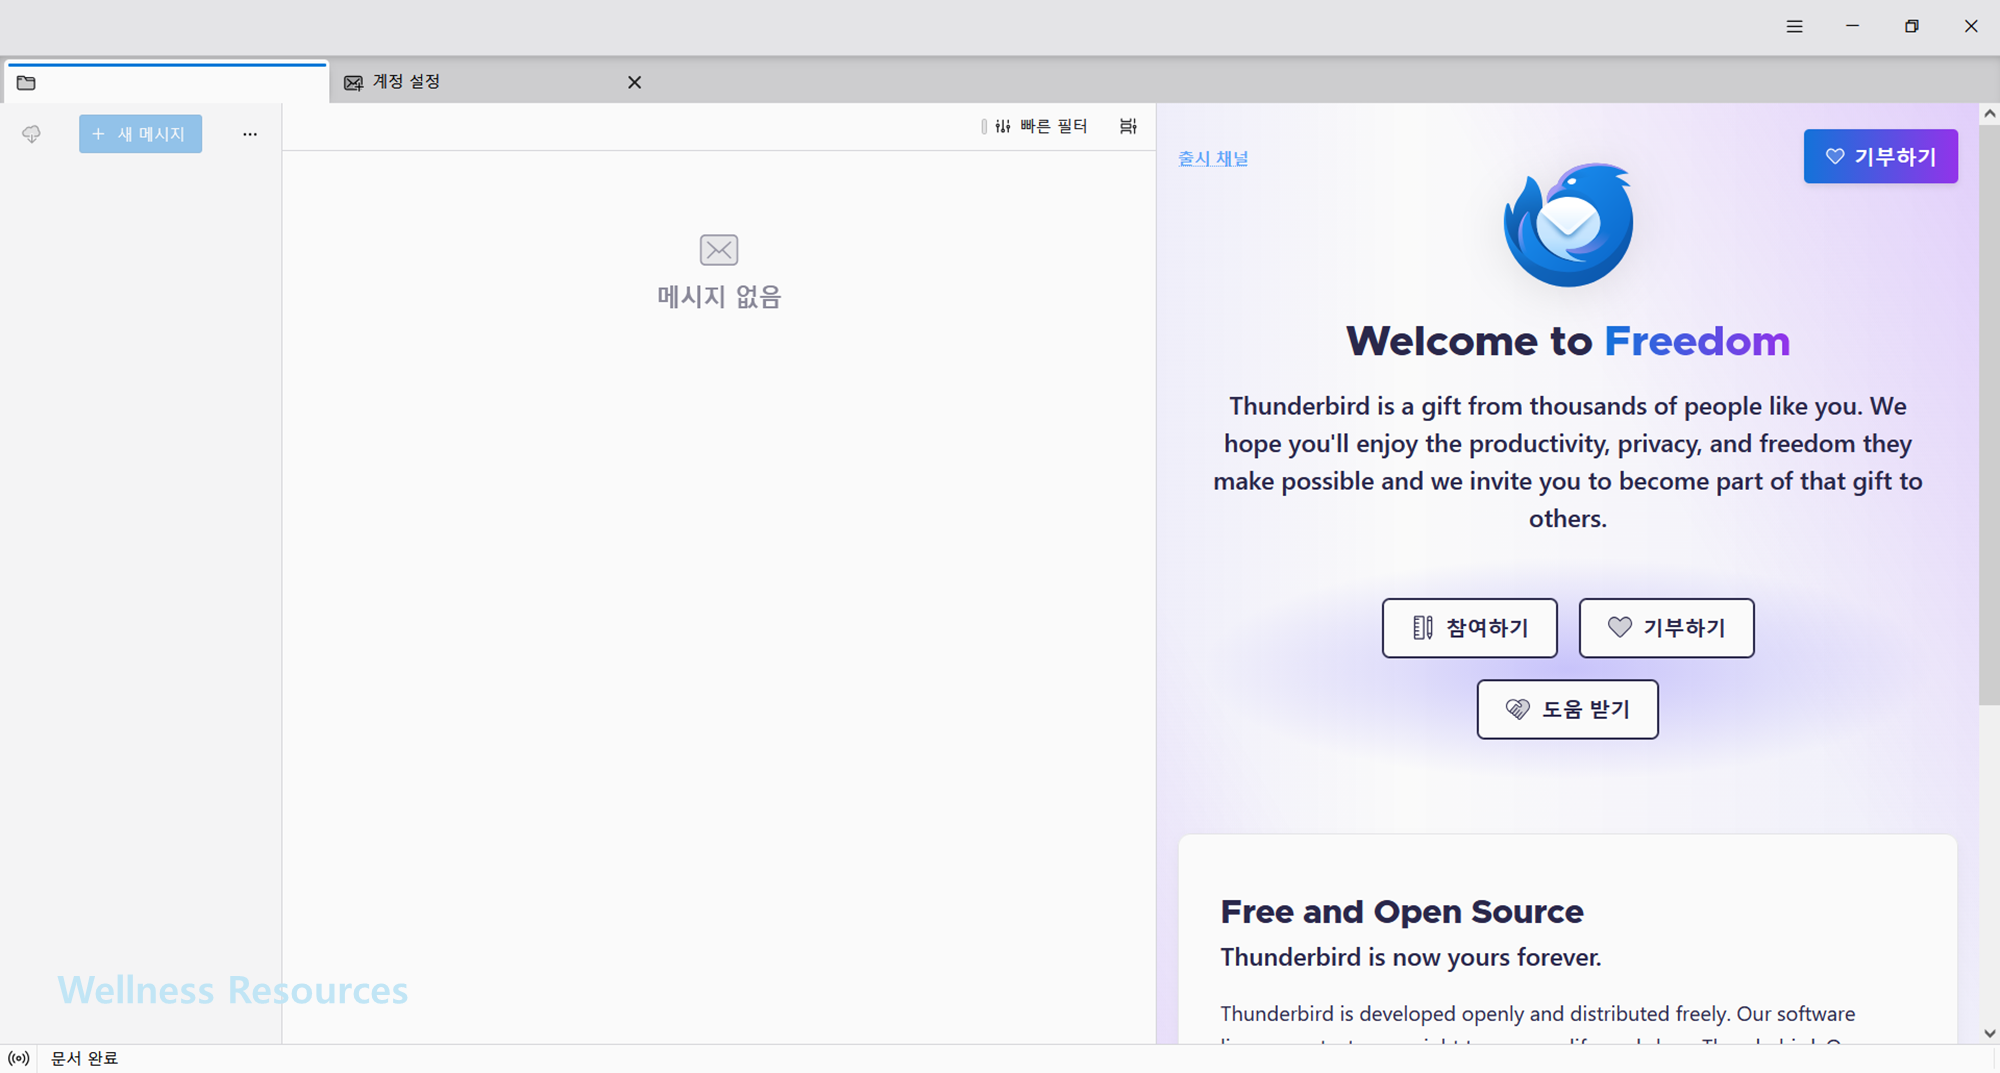Click the text Thunderbird is now yours forever
This screenshot has width=2000, height=1073.
pyautogui.click(x=1411, y=957)
